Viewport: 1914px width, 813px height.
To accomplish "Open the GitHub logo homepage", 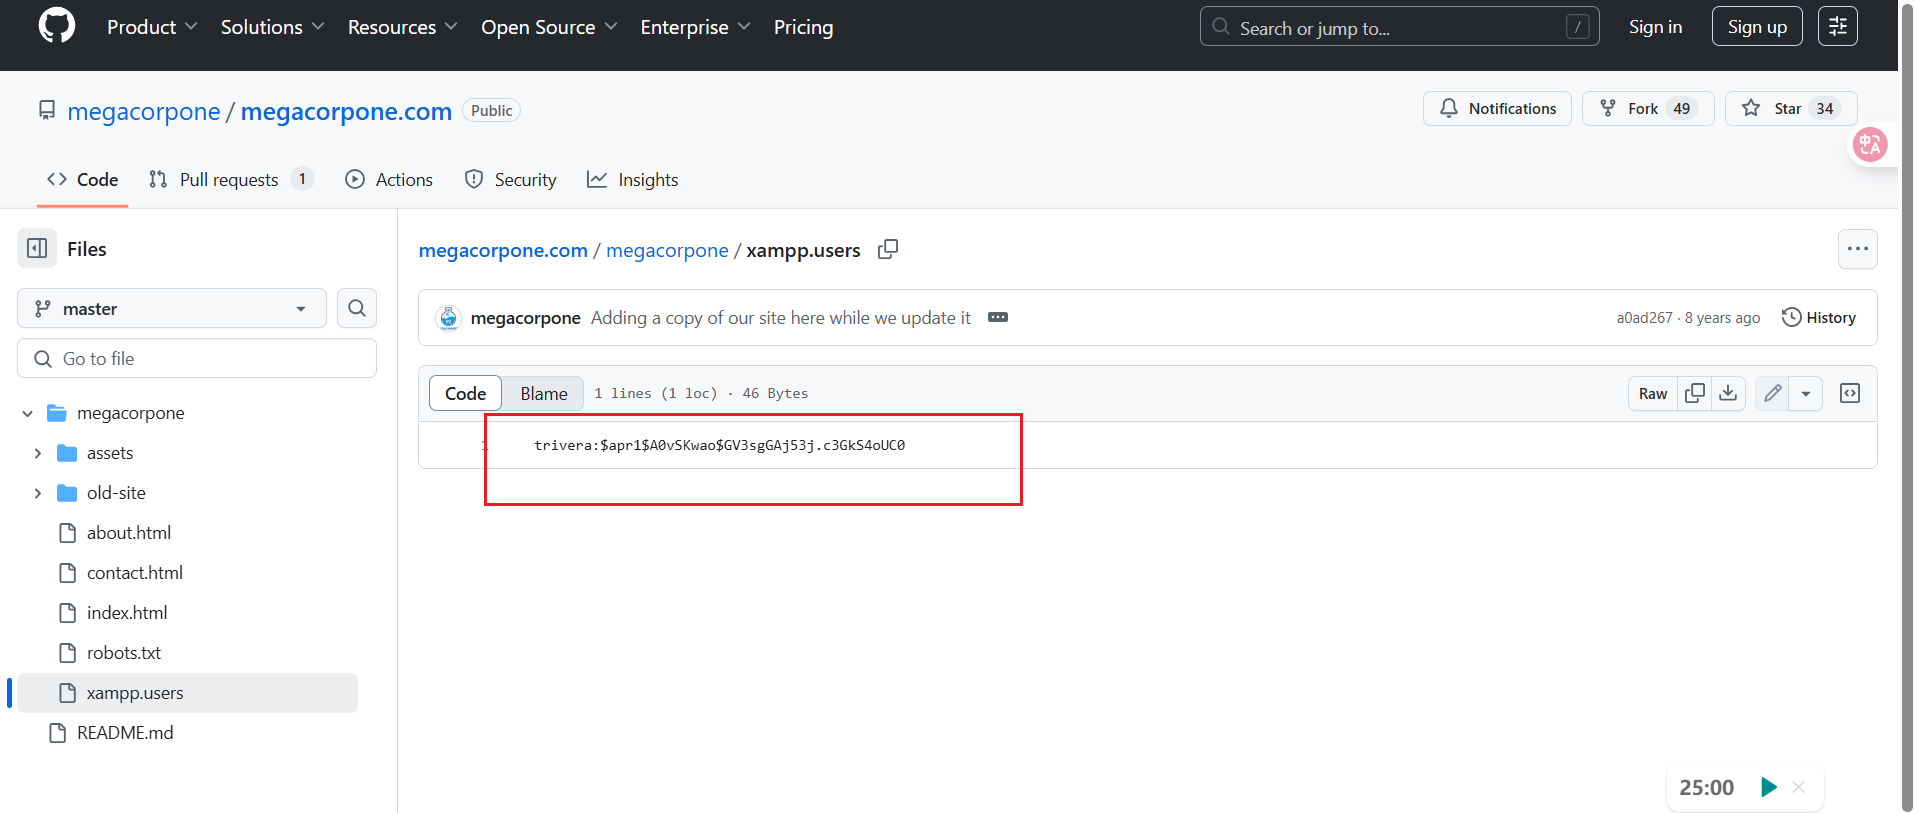I will (x=57, y=26).
